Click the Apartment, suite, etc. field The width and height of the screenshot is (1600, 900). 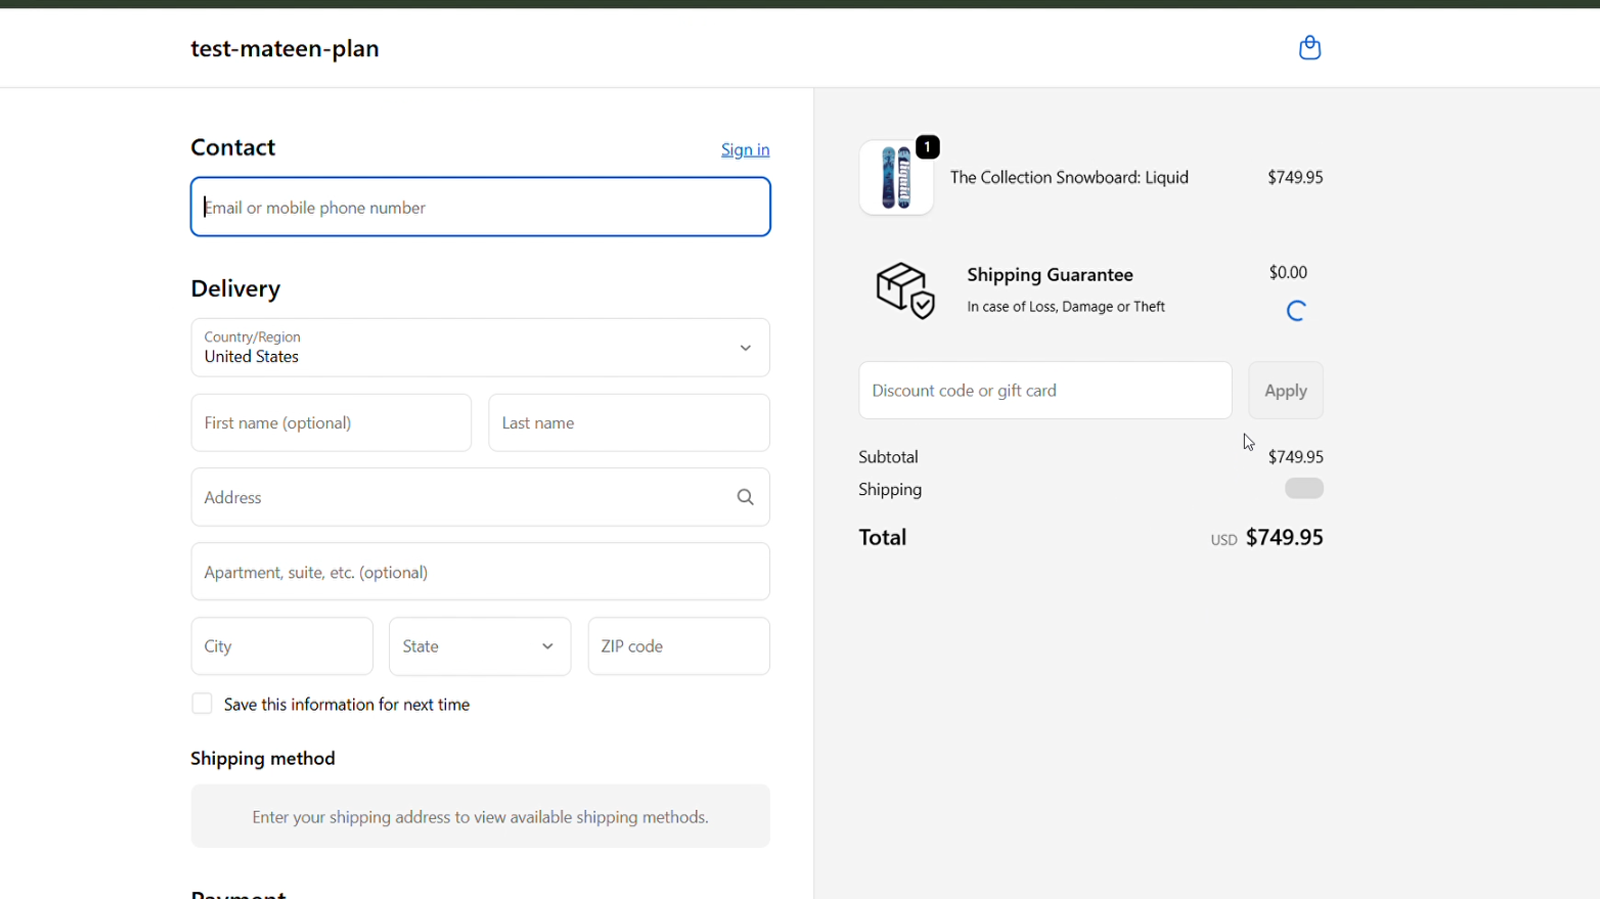(x=480, y=572)
